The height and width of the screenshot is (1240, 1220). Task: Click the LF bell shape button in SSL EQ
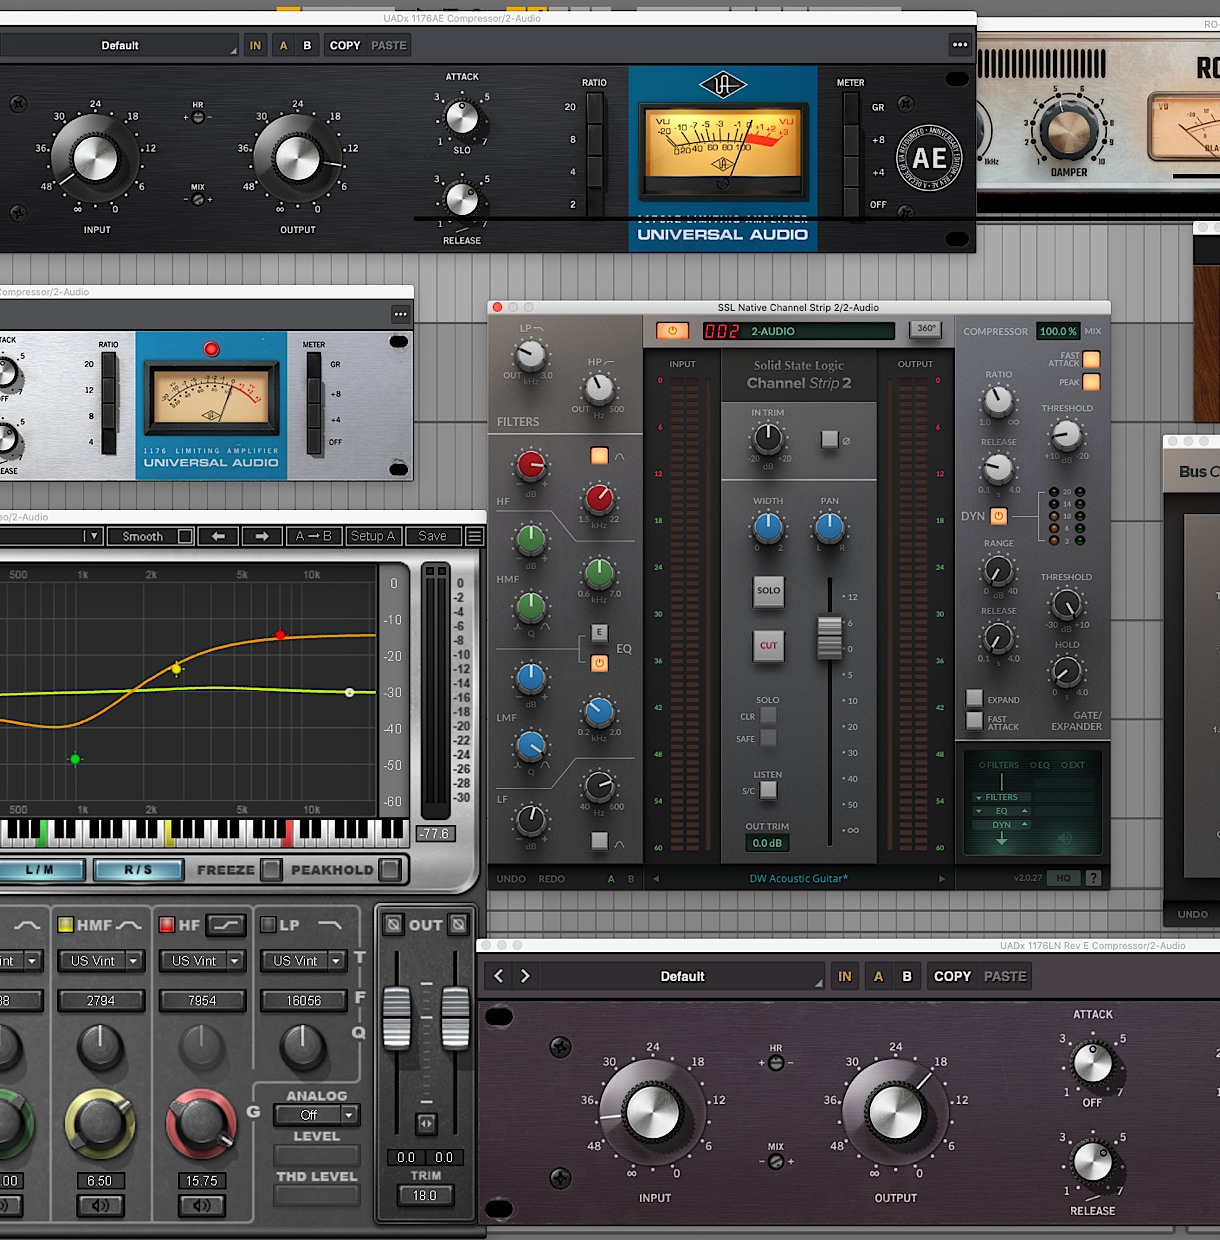(599, 841)
